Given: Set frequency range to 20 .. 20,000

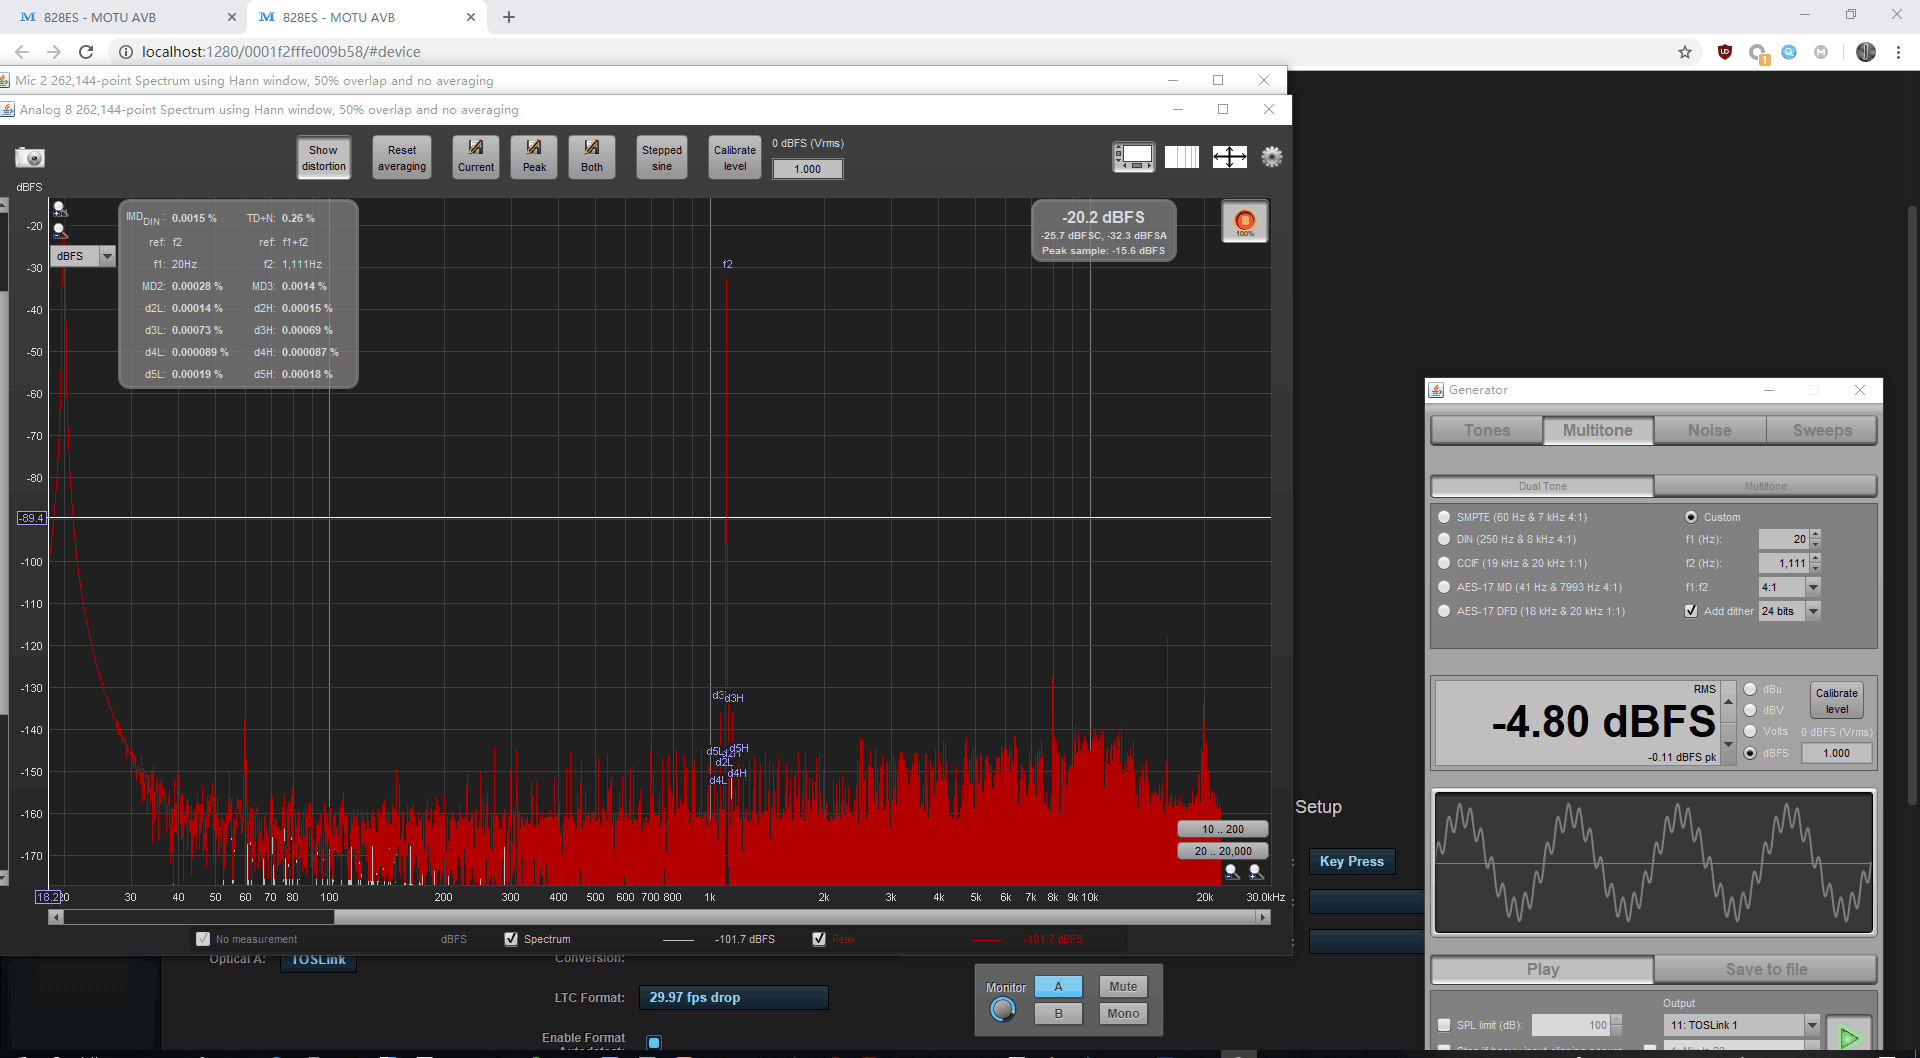Looking at the screenshot, I should pyautogui.click(x=1223, y=851).
